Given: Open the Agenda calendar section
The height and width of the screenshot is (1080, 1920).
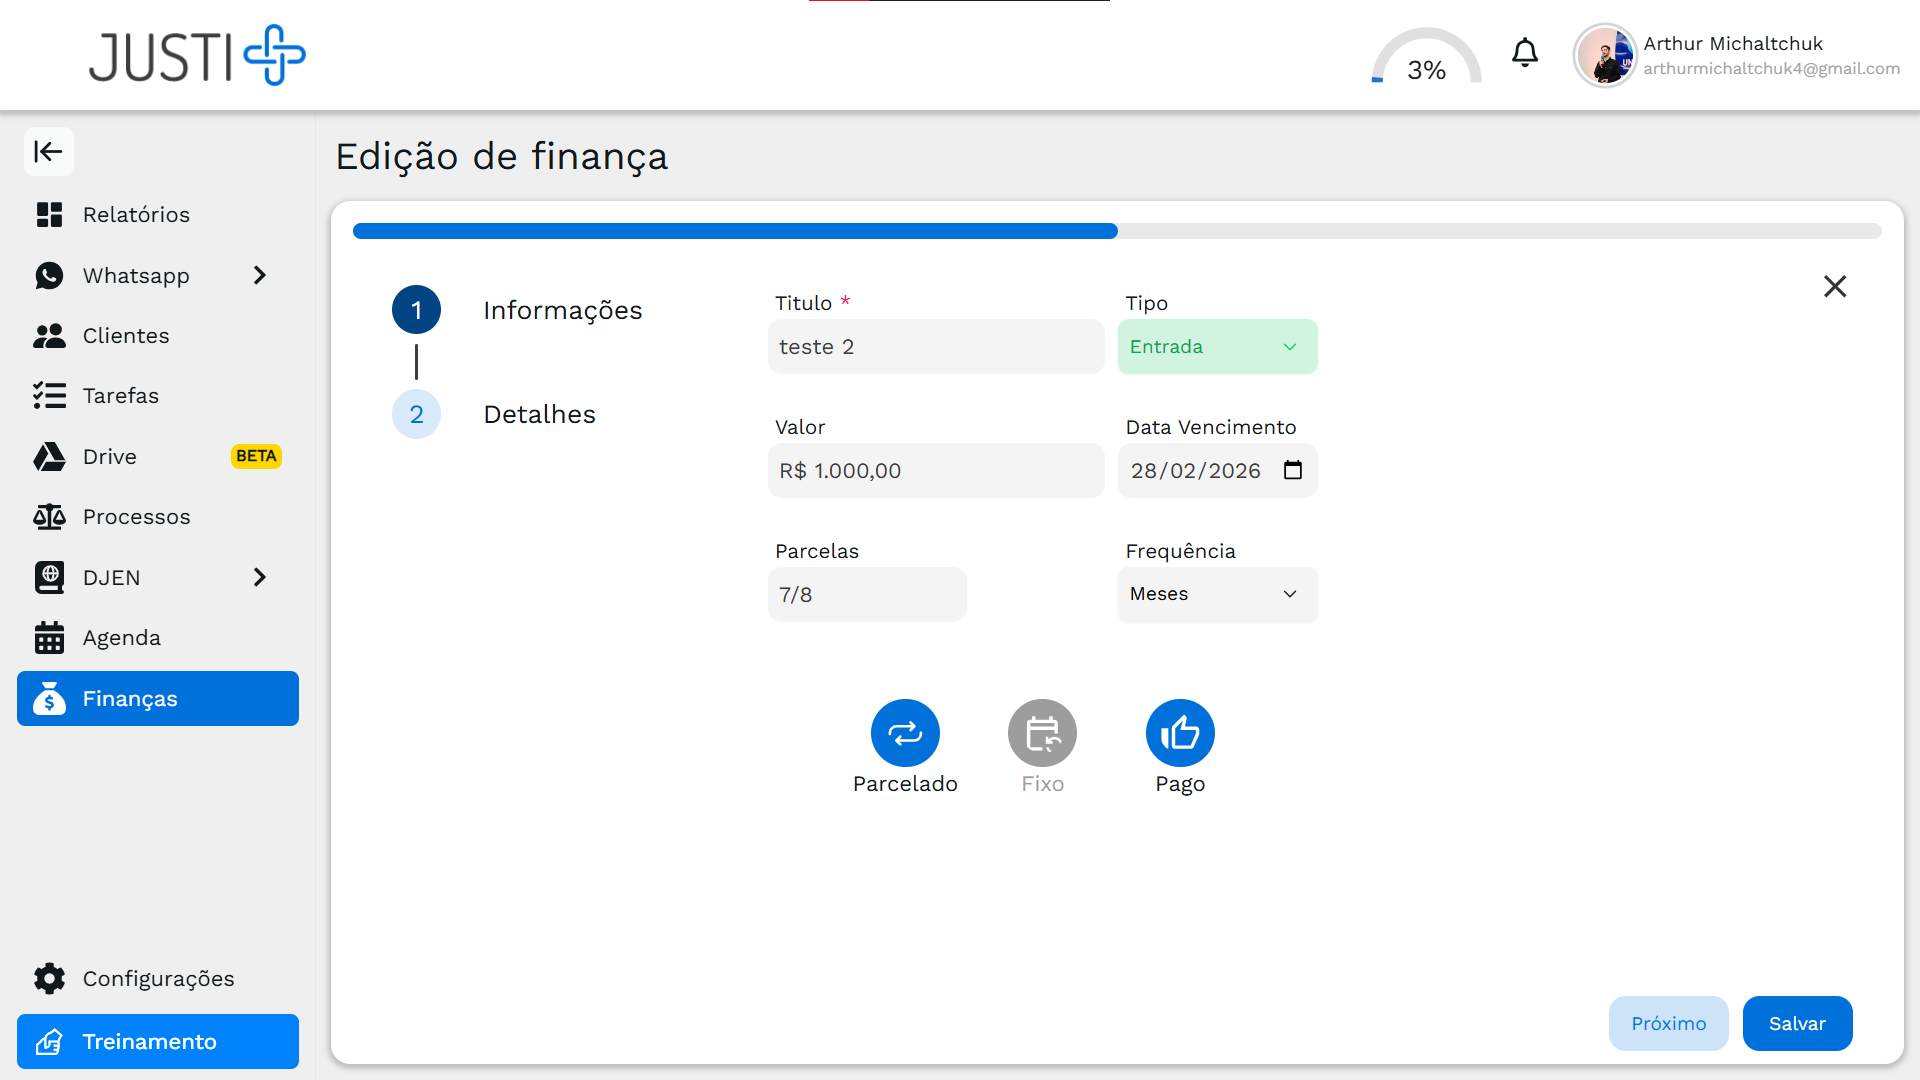Looking at the screenshot, I should (122, 637).
